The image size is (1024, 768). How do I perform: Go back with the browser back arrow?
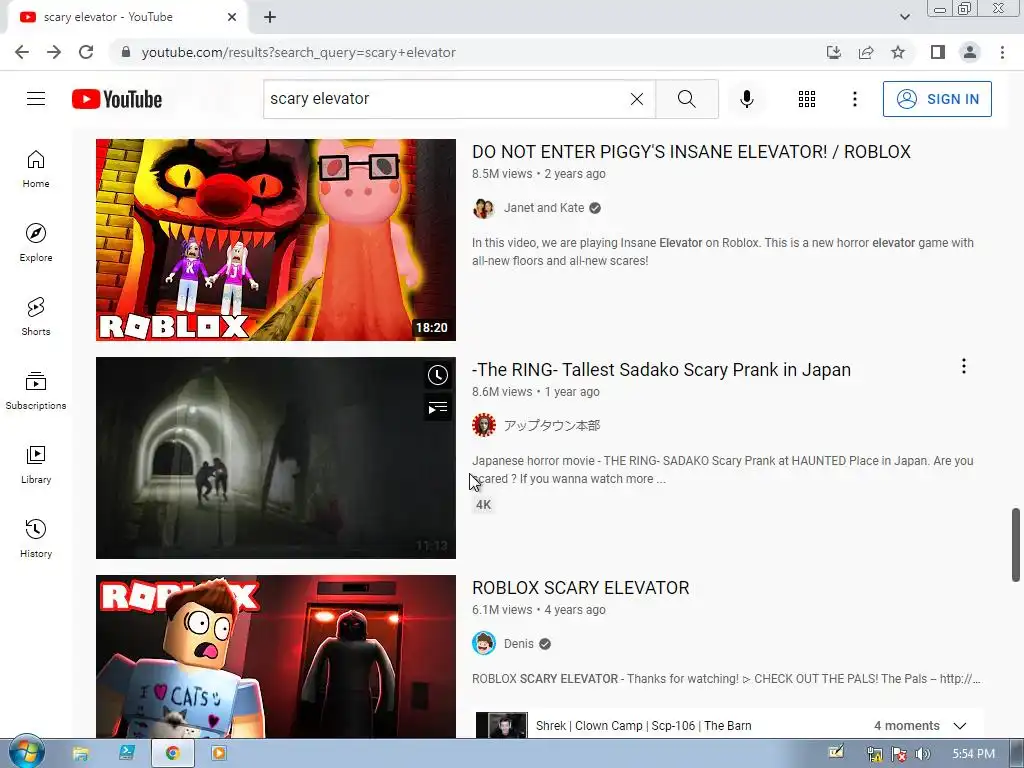tap(22, 52)
